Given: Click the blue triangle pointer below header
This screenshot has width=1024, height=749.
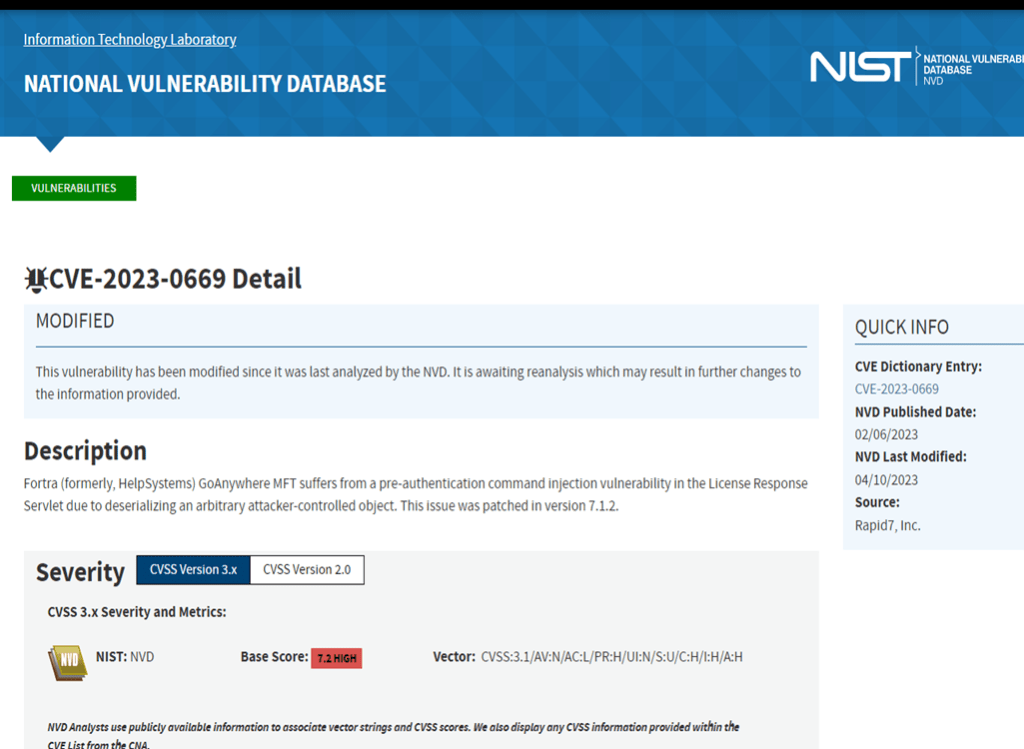Looking at the screenshot, I should click(49, 144).
